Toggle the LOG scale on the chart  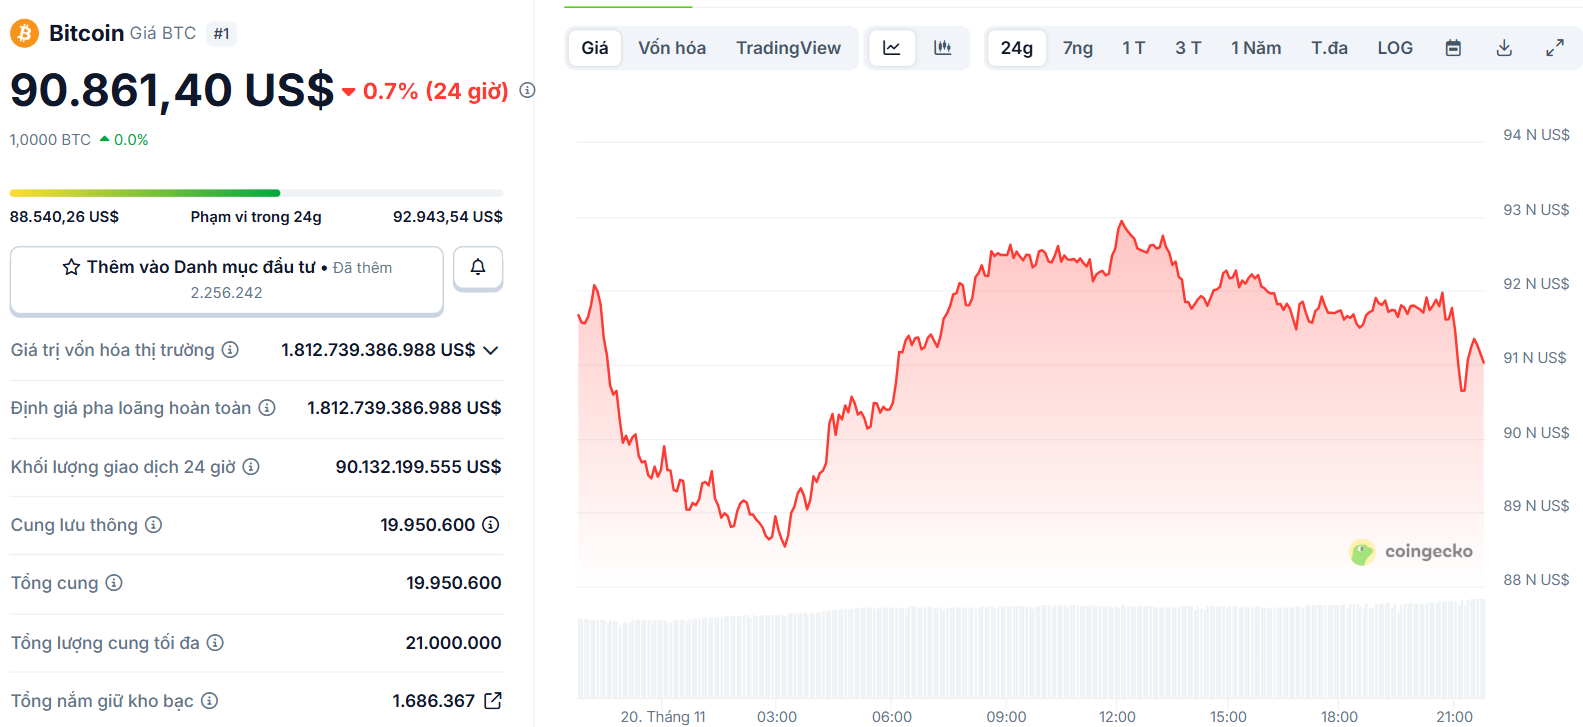[x=1394, y=47]
